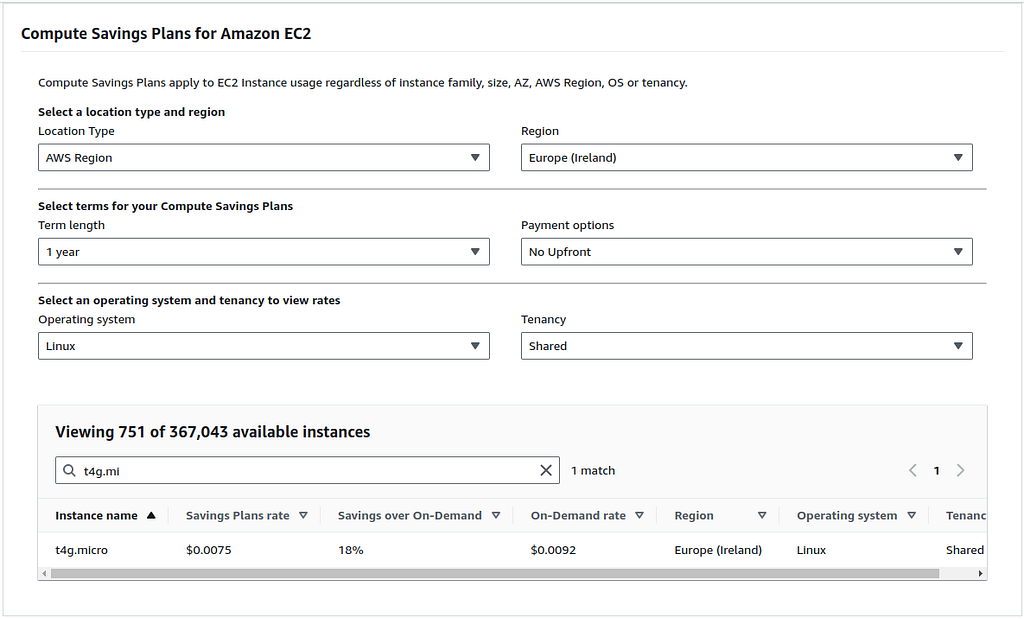Click the '1 match' result count text
Screen dimensions: 1024x619
[x=593, y=470]
